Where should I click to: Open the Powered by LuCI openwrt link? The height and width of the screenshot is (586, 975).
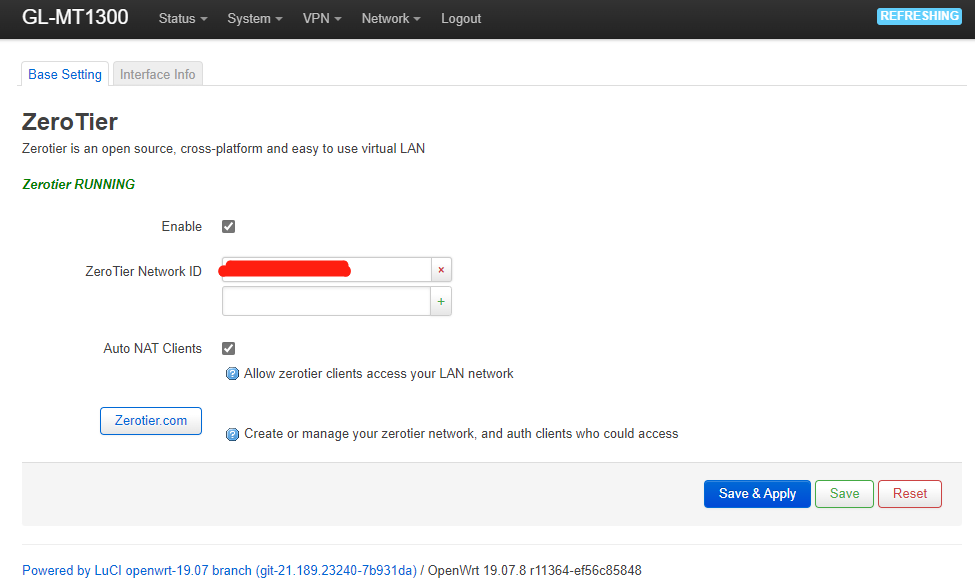click(x=219, y=571)
